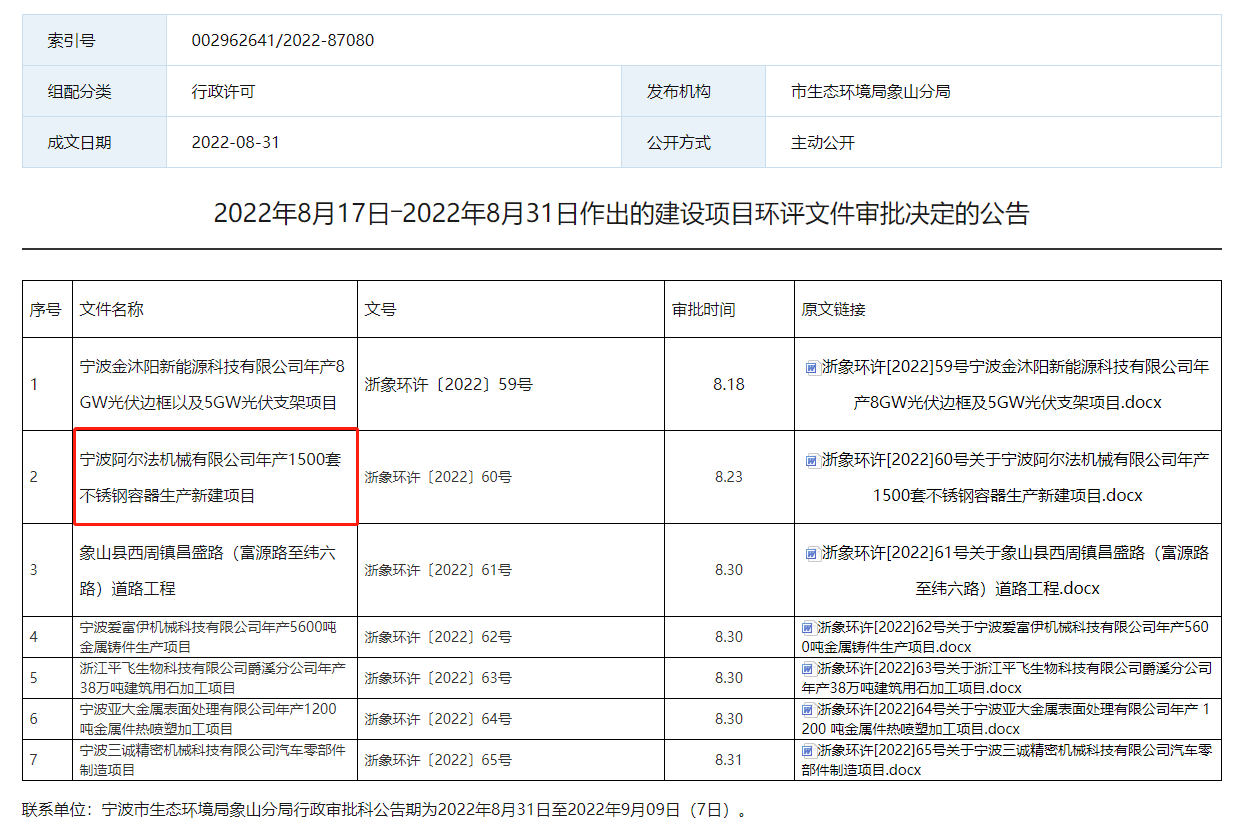Click the docx file icon beside the 61号 link
Screen dimensions: 1245x834
[812, 553]
